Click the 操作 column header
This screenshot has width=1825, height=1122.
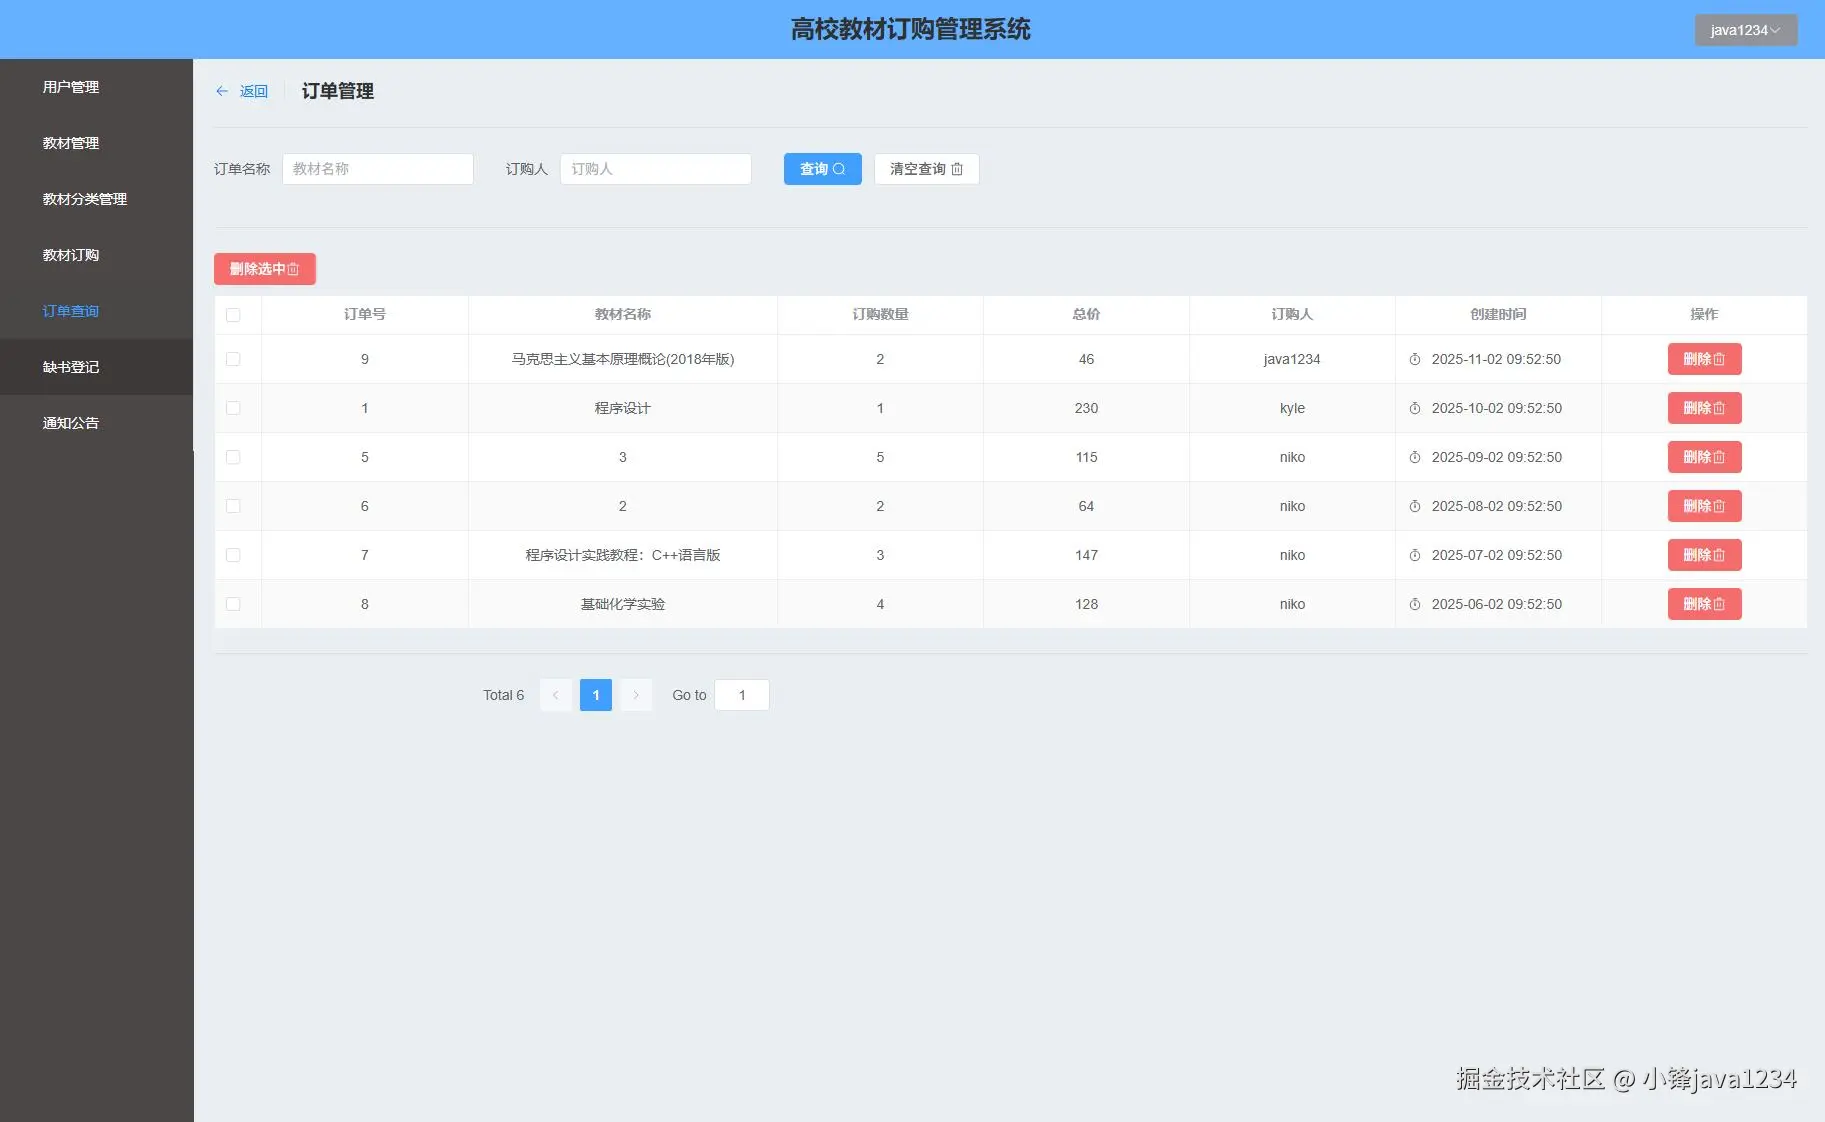[1704, 314]
